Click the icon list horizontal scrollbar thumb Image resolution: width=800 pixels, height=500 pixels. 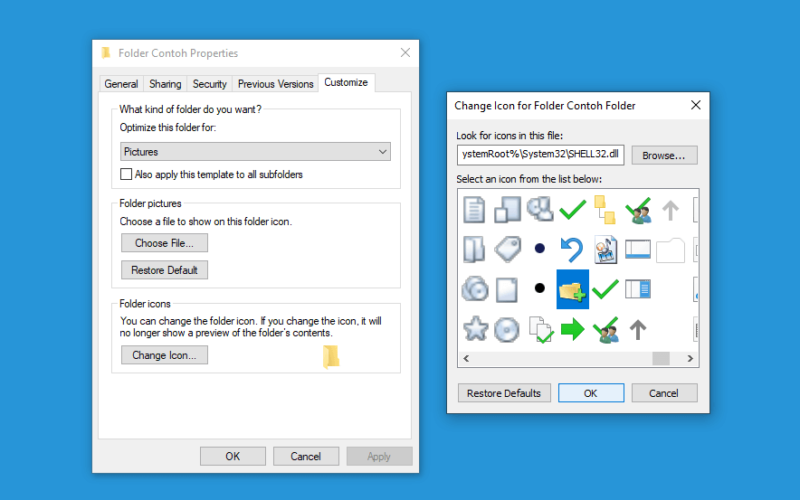[661, 358]
